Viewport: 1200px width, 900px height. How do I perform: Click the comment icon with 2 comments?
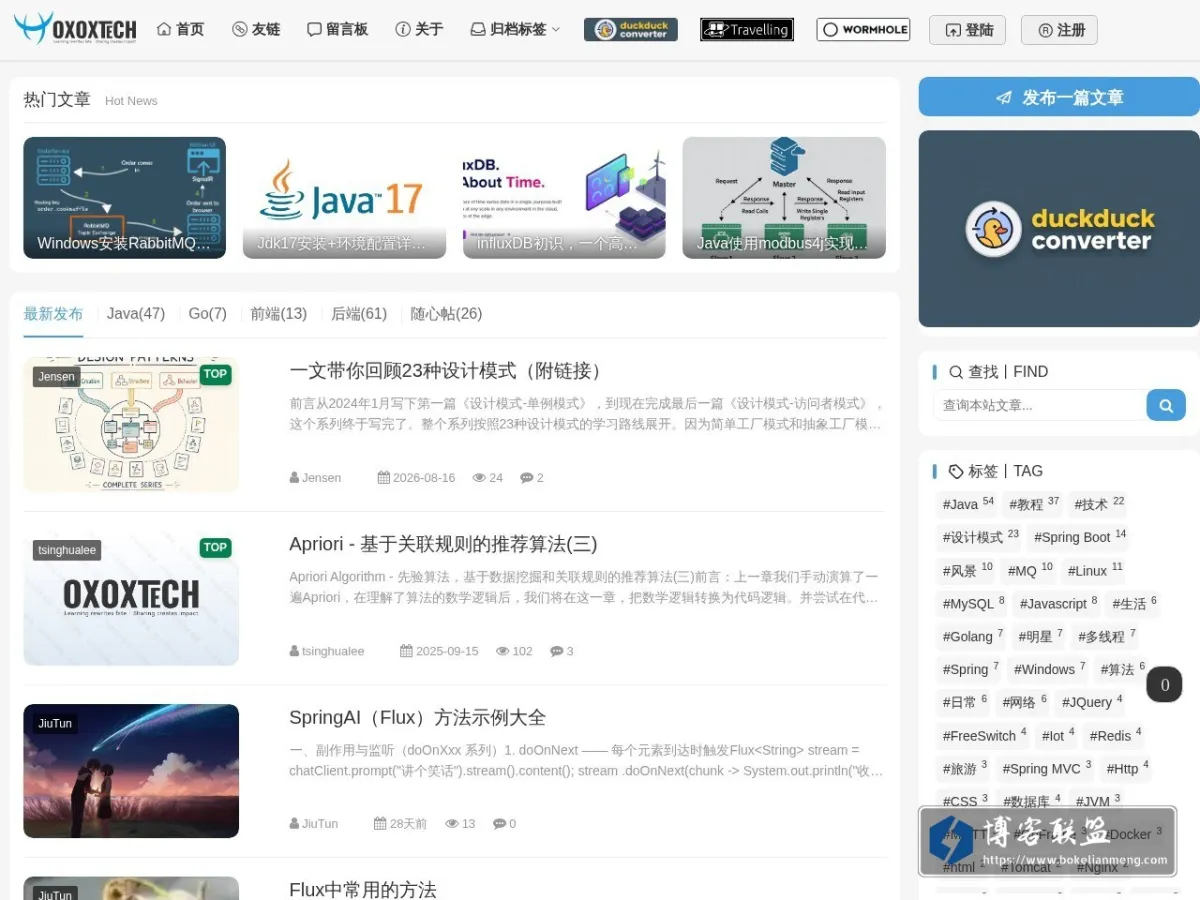[526, 478]
